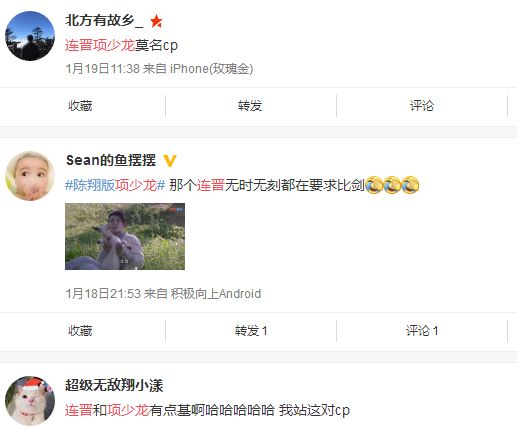Open username 北方有故乡_
Image resolution: width=518 pixels, height=428 pixels.
point(104,21)
